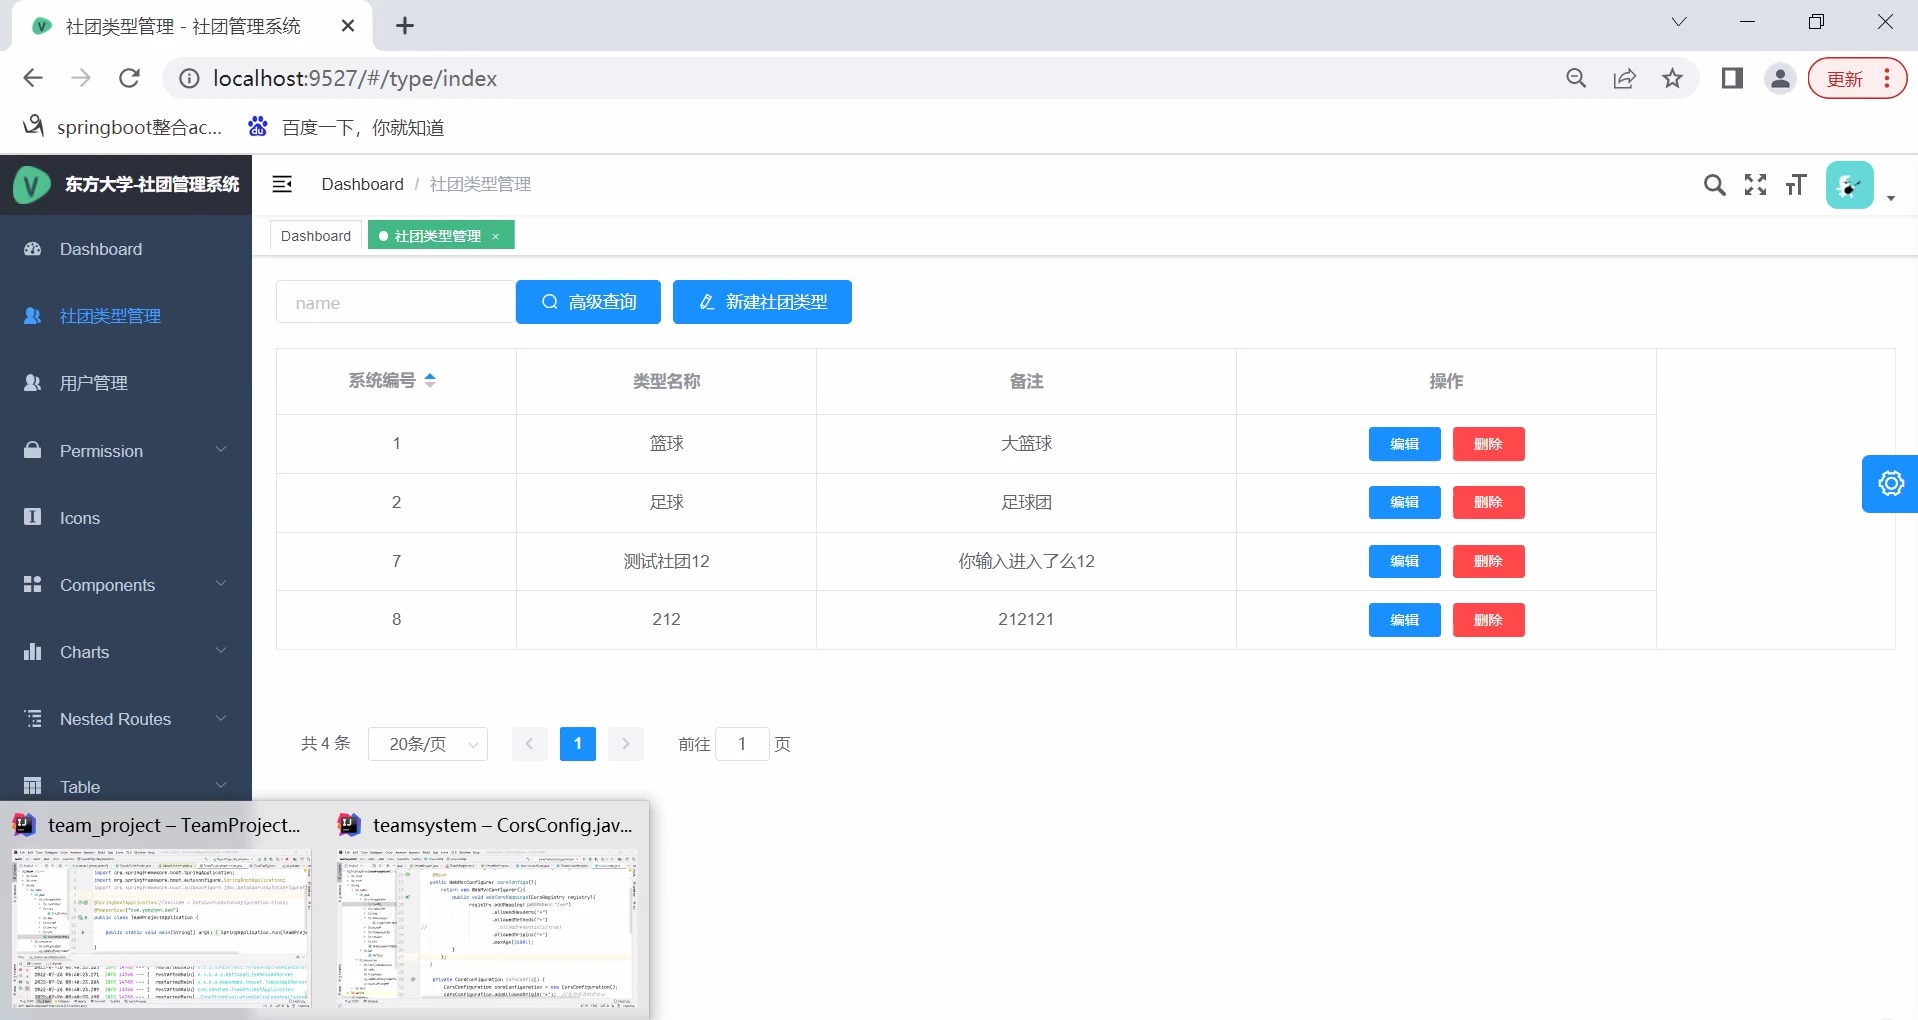
Task: Click the 新建社团类型 button
Action: click(x=762, y=302)
